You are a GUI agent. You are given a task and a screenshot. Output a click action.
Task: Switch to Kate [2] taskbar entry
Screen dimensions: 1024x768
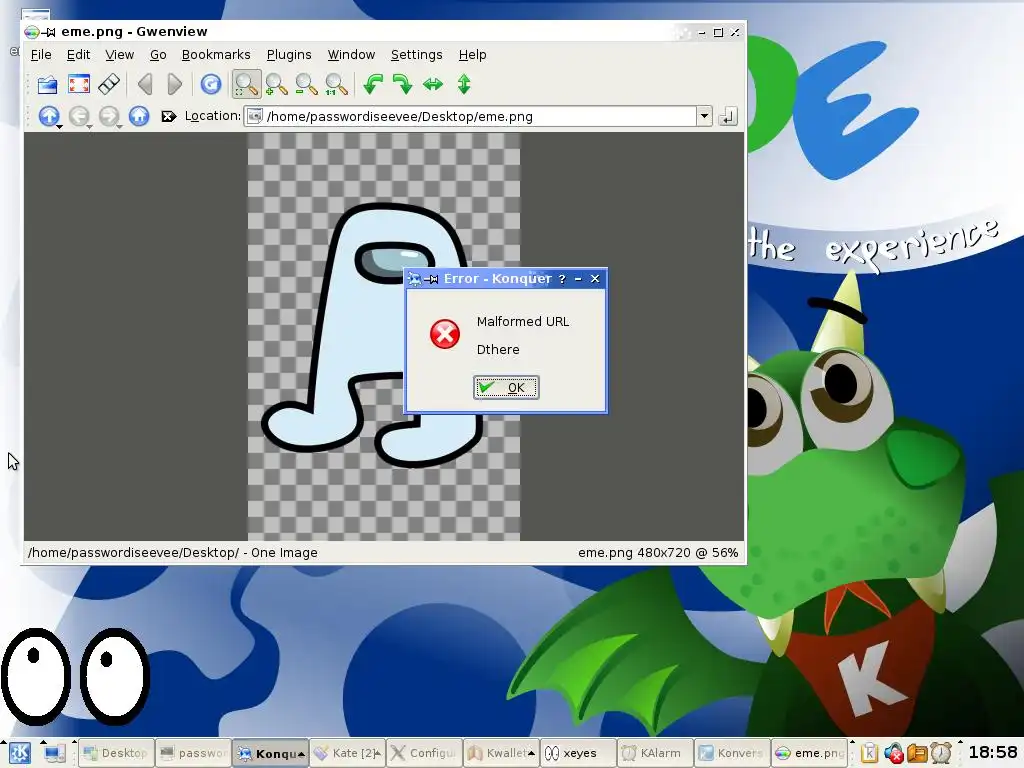click(348, 753)
